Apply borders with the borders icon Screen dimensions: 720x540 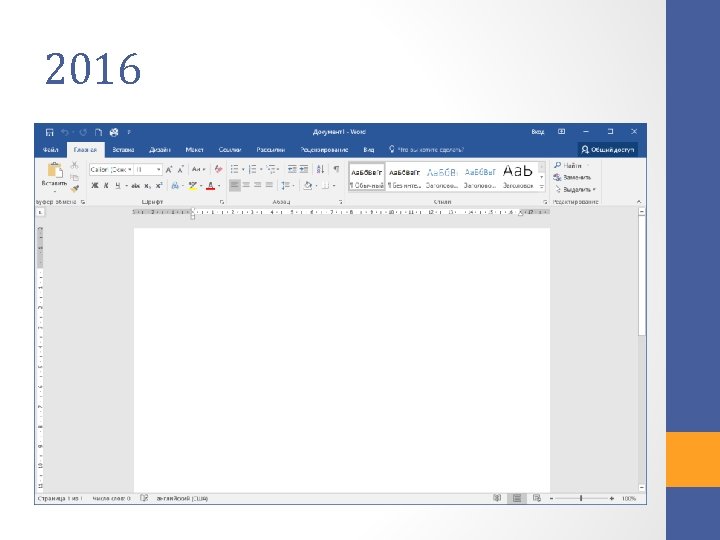click(x=326, y=186)
